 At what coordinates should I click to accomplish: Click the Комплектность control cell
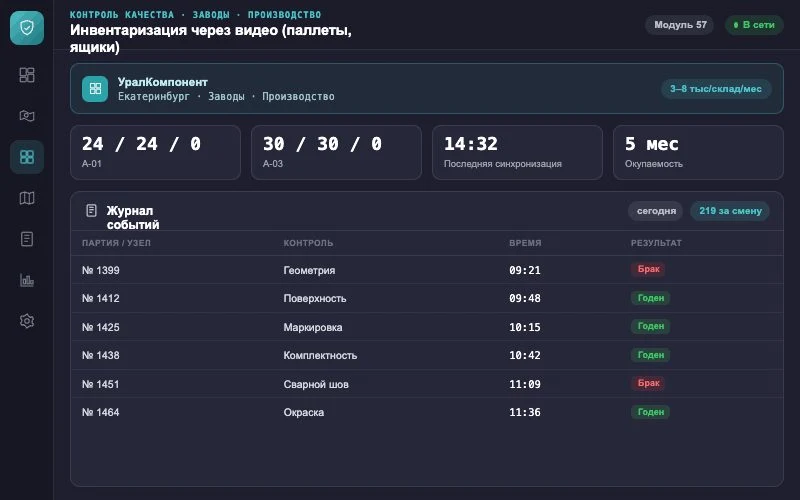[320, 356]
